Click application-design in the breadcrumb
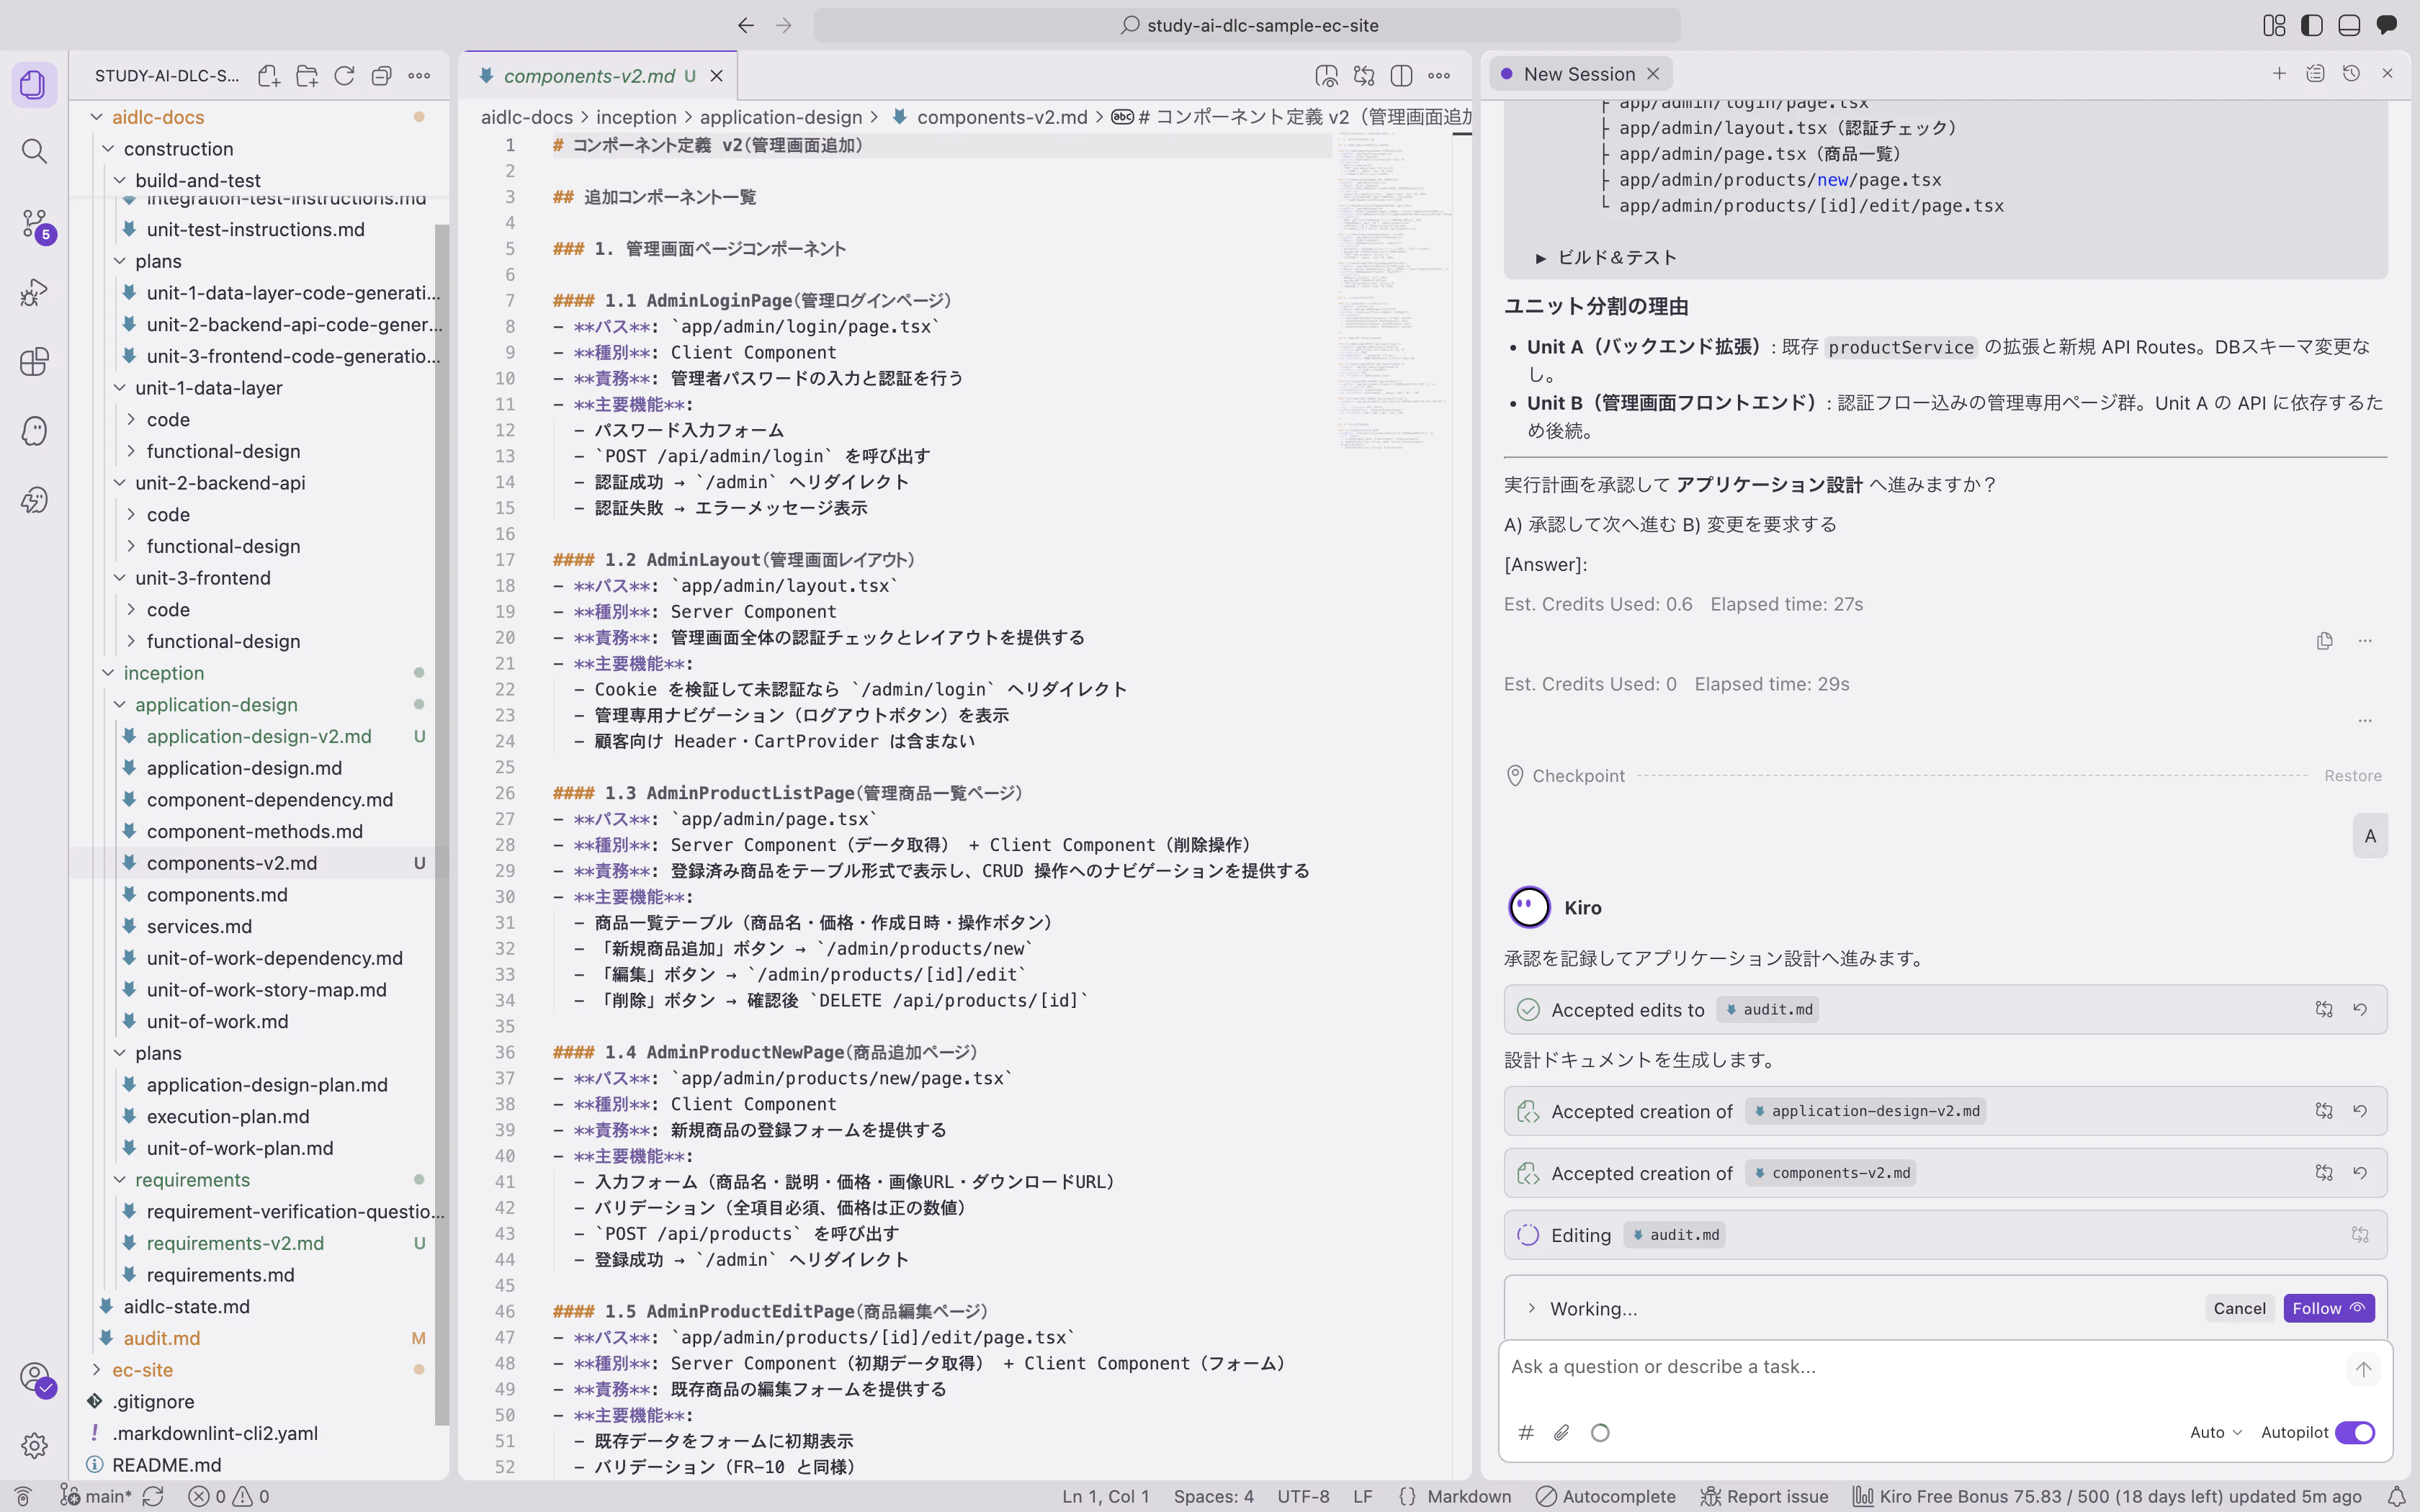The width and height of the screenshot is (2420, 1512). tap(780, 117)
